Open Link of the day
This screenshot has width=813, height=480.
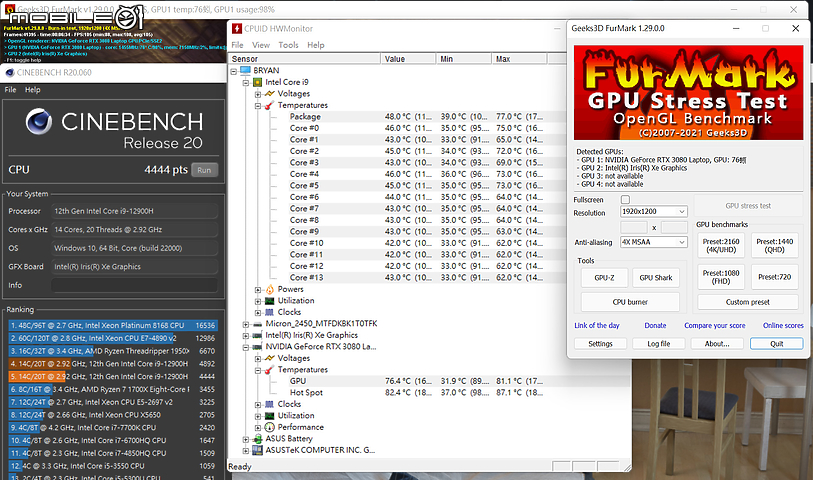(597, 326)
